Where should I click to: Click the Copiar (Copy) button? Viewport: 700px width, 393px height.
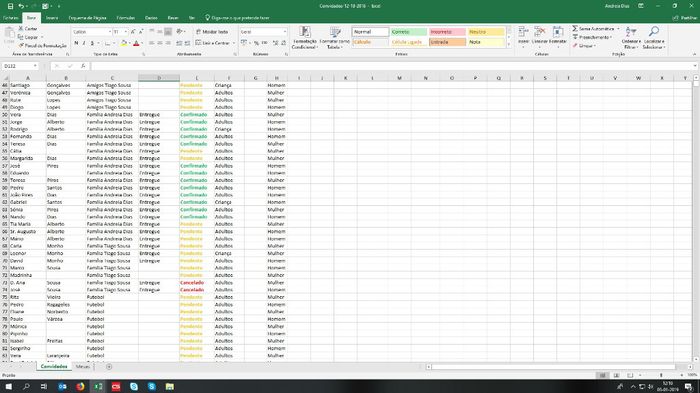pyautogui.click(x=29, y=37)
